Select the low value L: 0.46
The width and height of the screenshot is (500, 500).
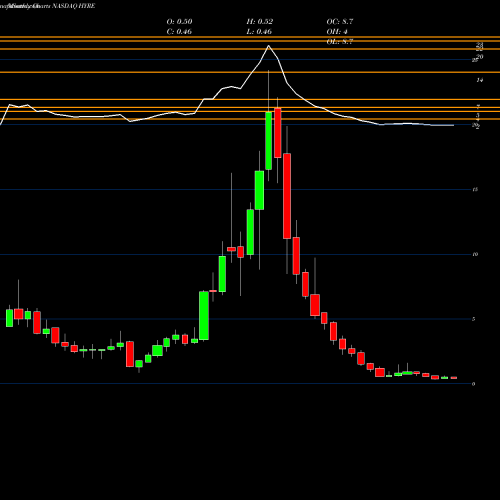[x=259, y=32]
